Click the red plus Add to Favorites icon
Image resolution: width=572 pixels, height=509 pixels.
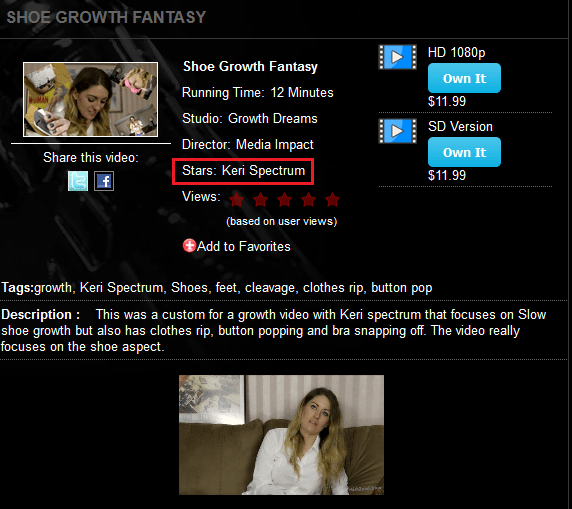tap(189, 246)
